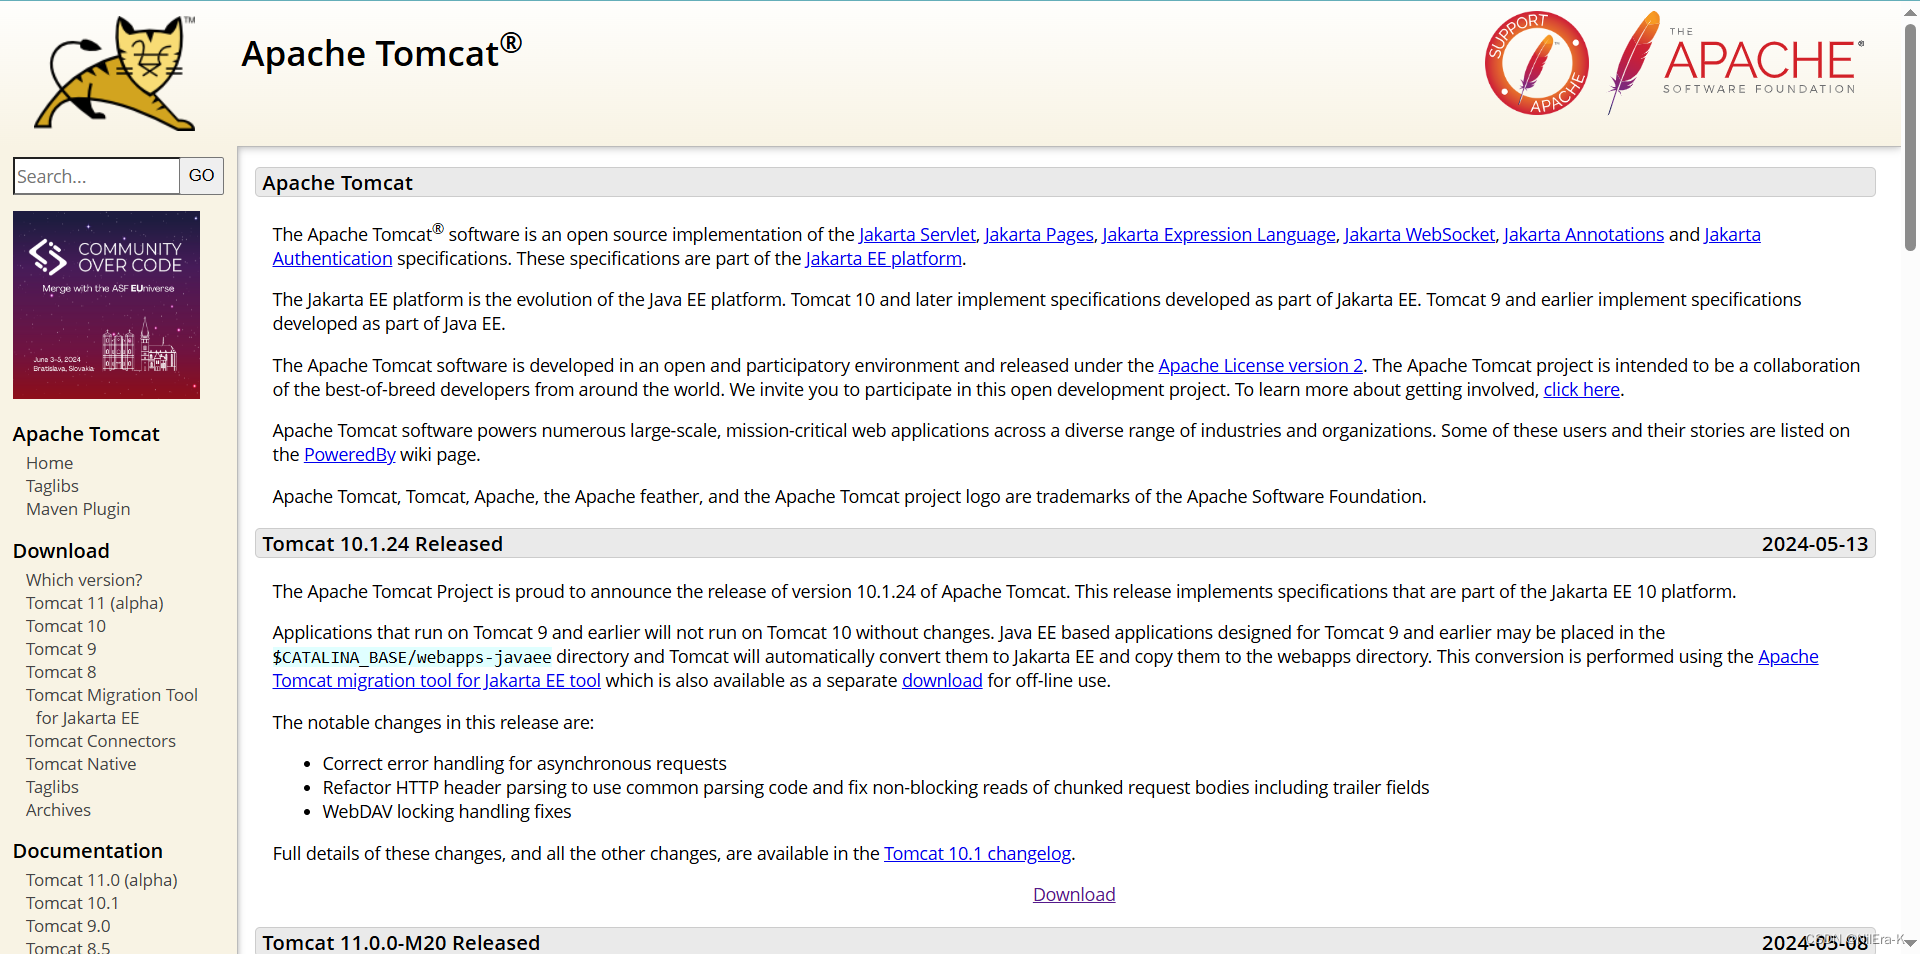Follow the Jakarta Annotations link
Viewport: 1920px width, 954px height.
pyautogui.click(x=1584, y=235)
